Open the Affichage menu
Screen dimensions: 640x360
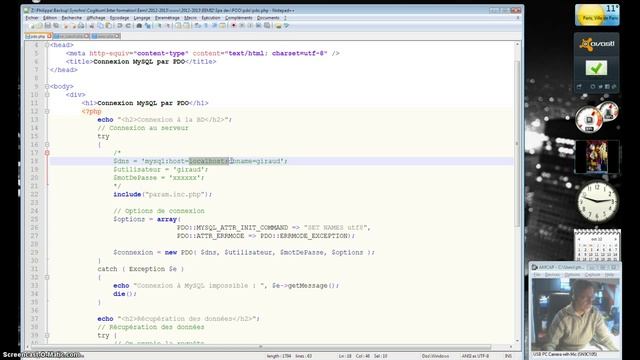pyautogui.click(x=96, y=18)
